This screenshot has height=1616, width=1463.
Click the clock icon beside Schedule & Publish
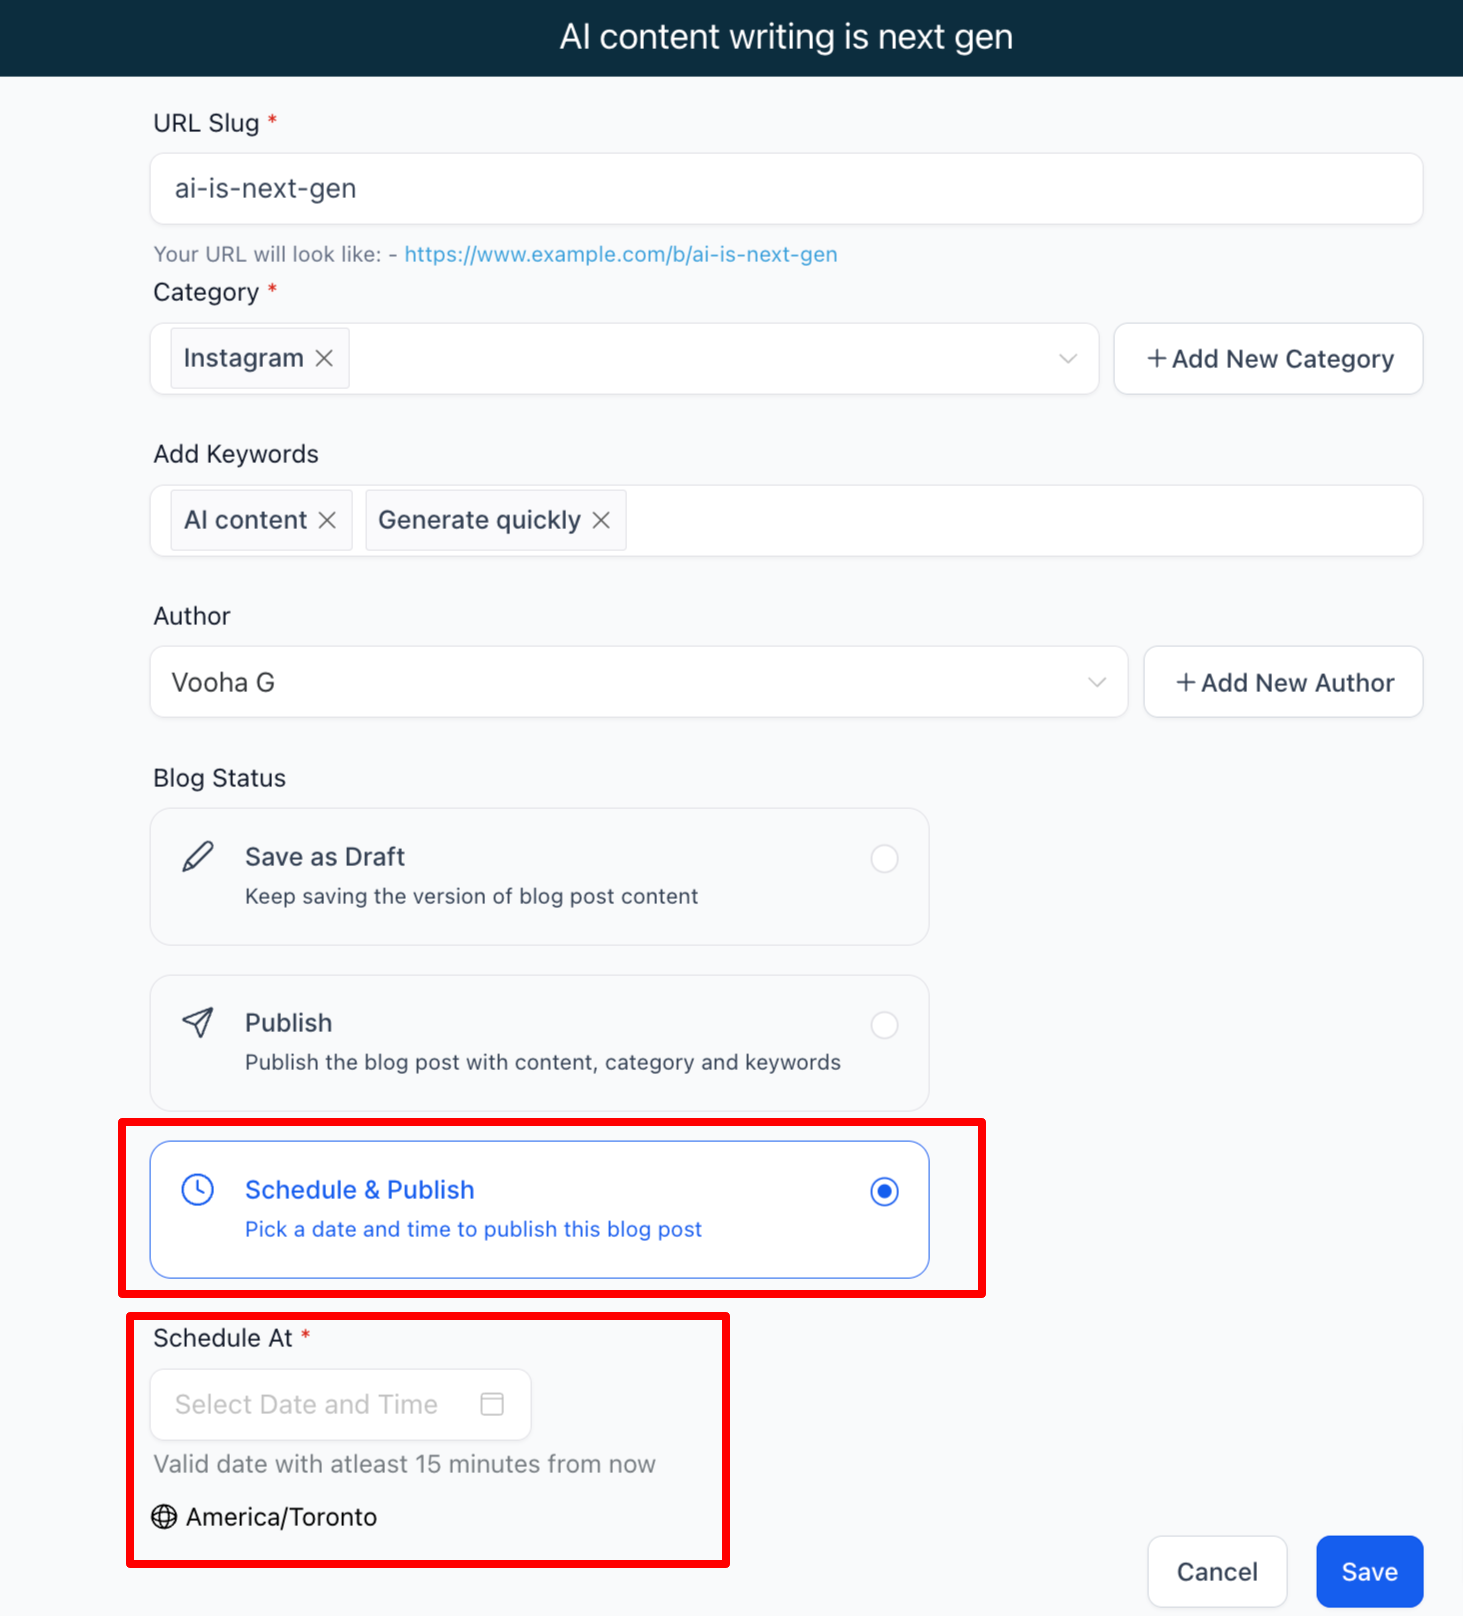coord(197,1190)
